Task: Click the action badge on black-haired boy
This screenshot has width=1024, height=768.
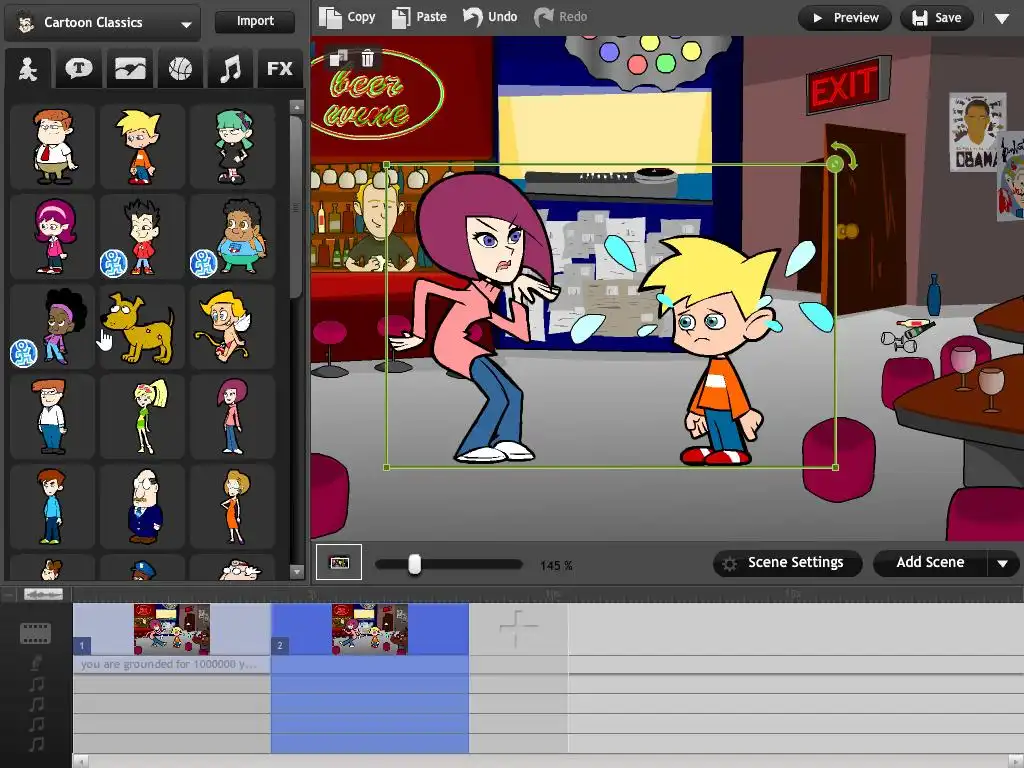Action: click(113, 264)
